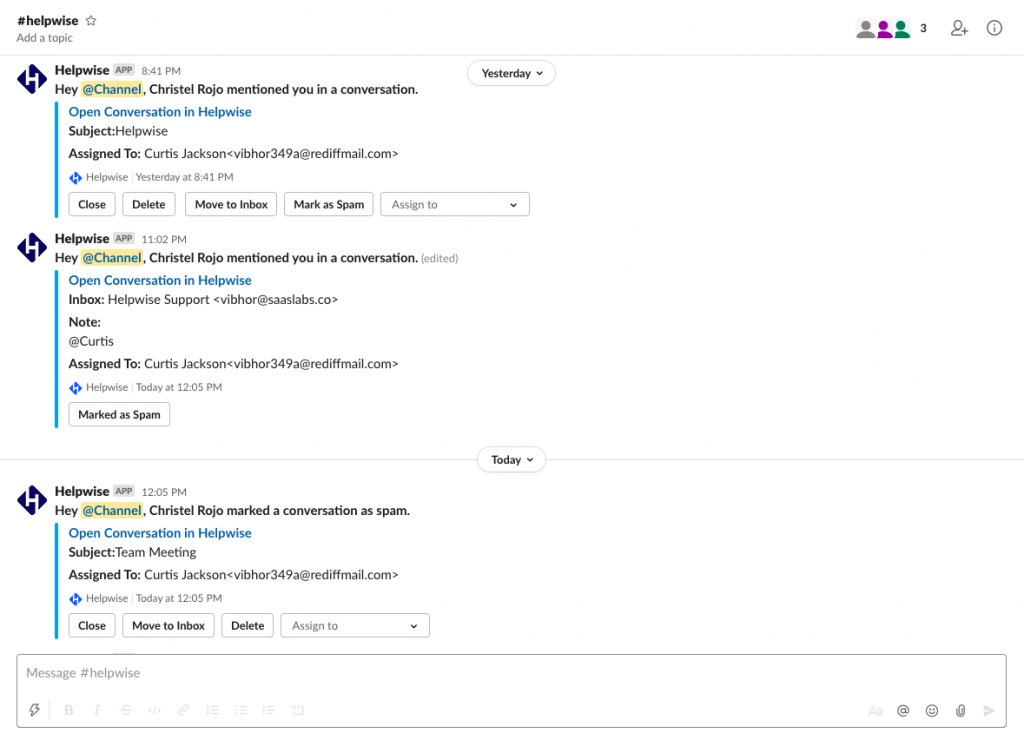This screenshot has width=1024, height=746.
Task: View the channel members avatars
Action: tap(884, 29)
